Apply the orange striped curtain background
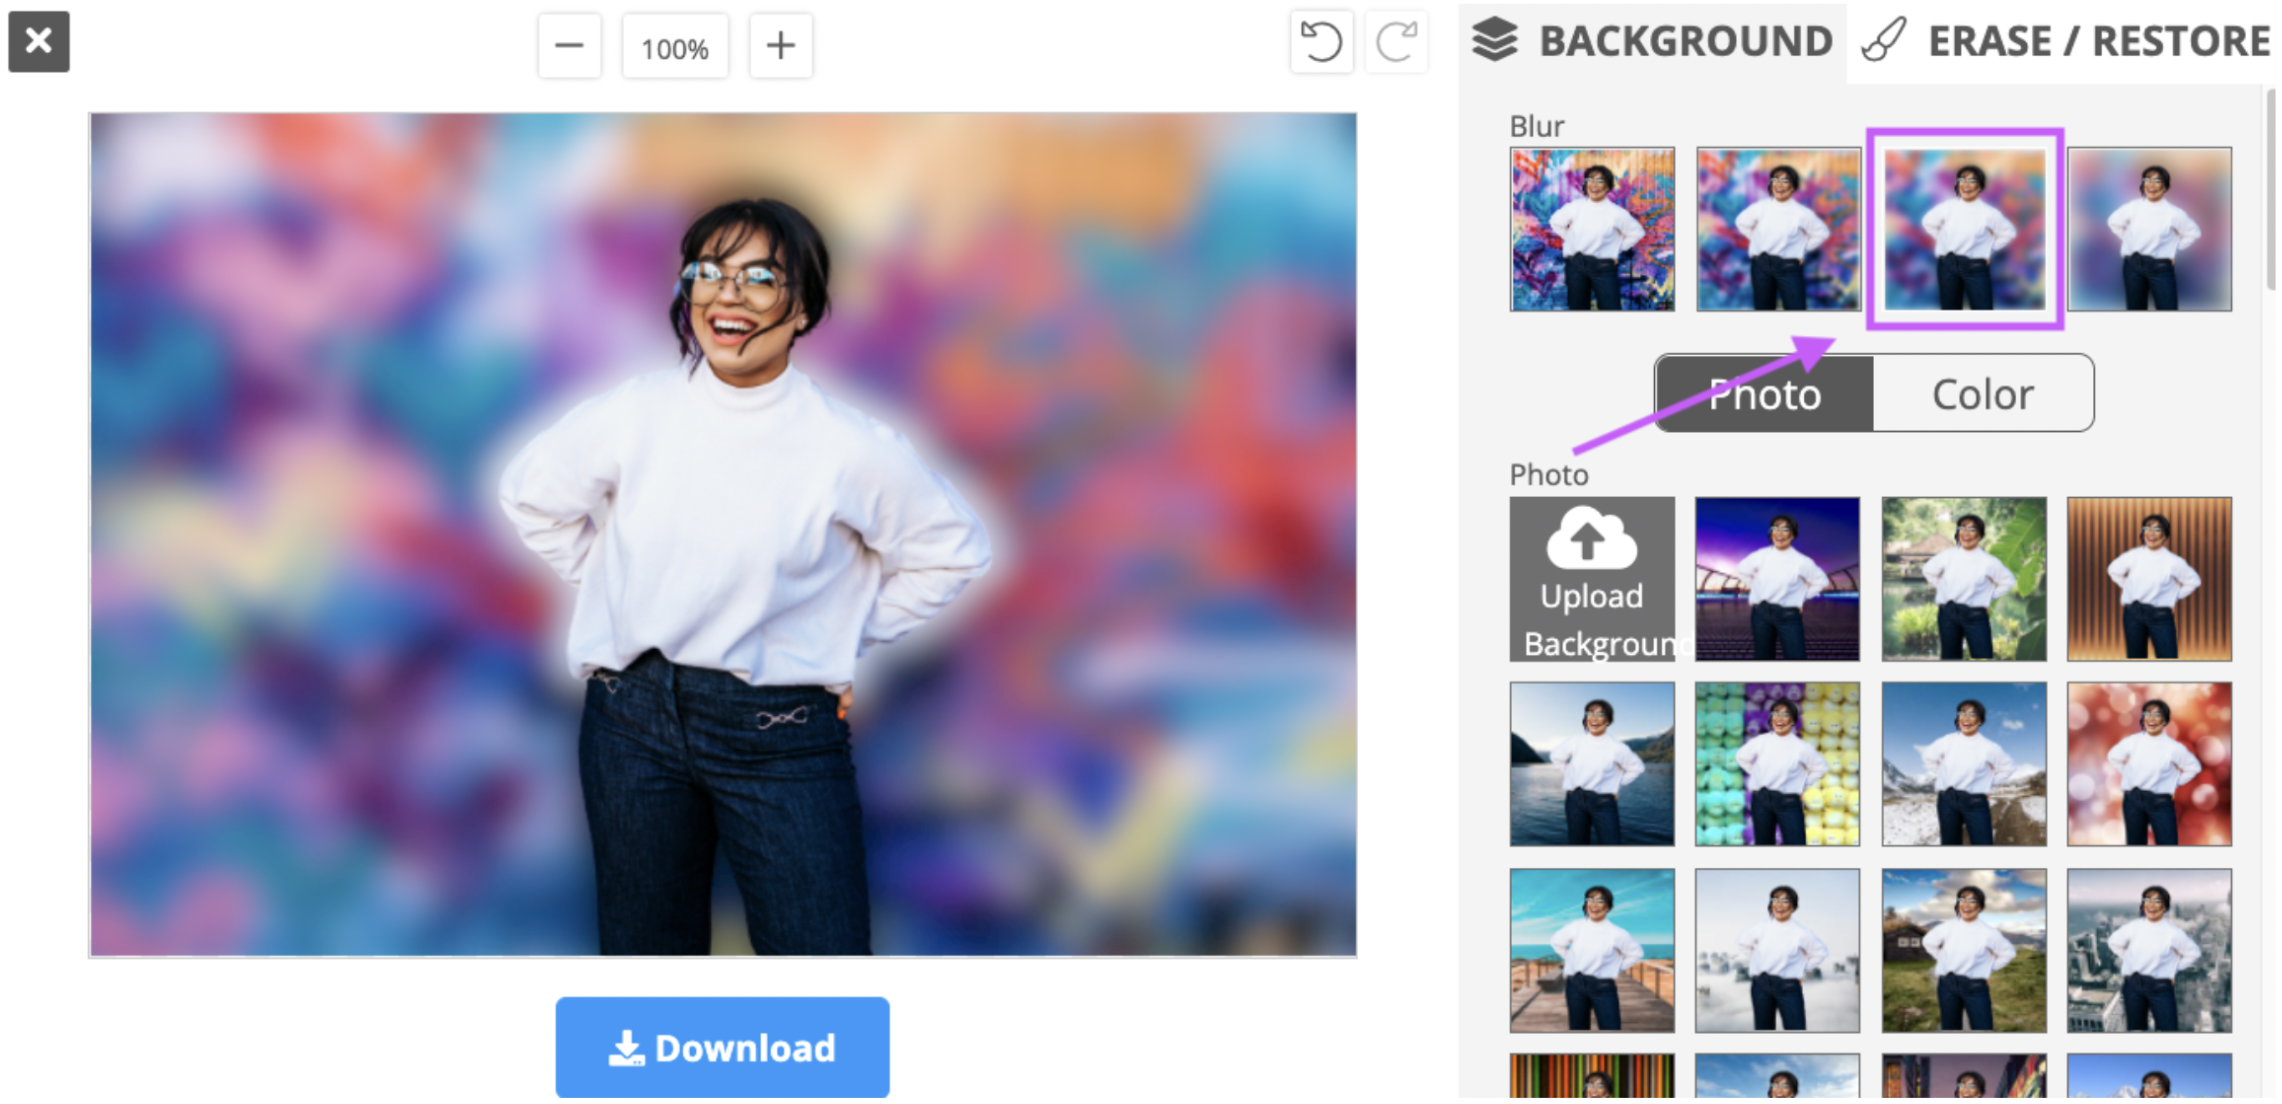This screenshot has width=2282, height=1104. click(2150, 579)
